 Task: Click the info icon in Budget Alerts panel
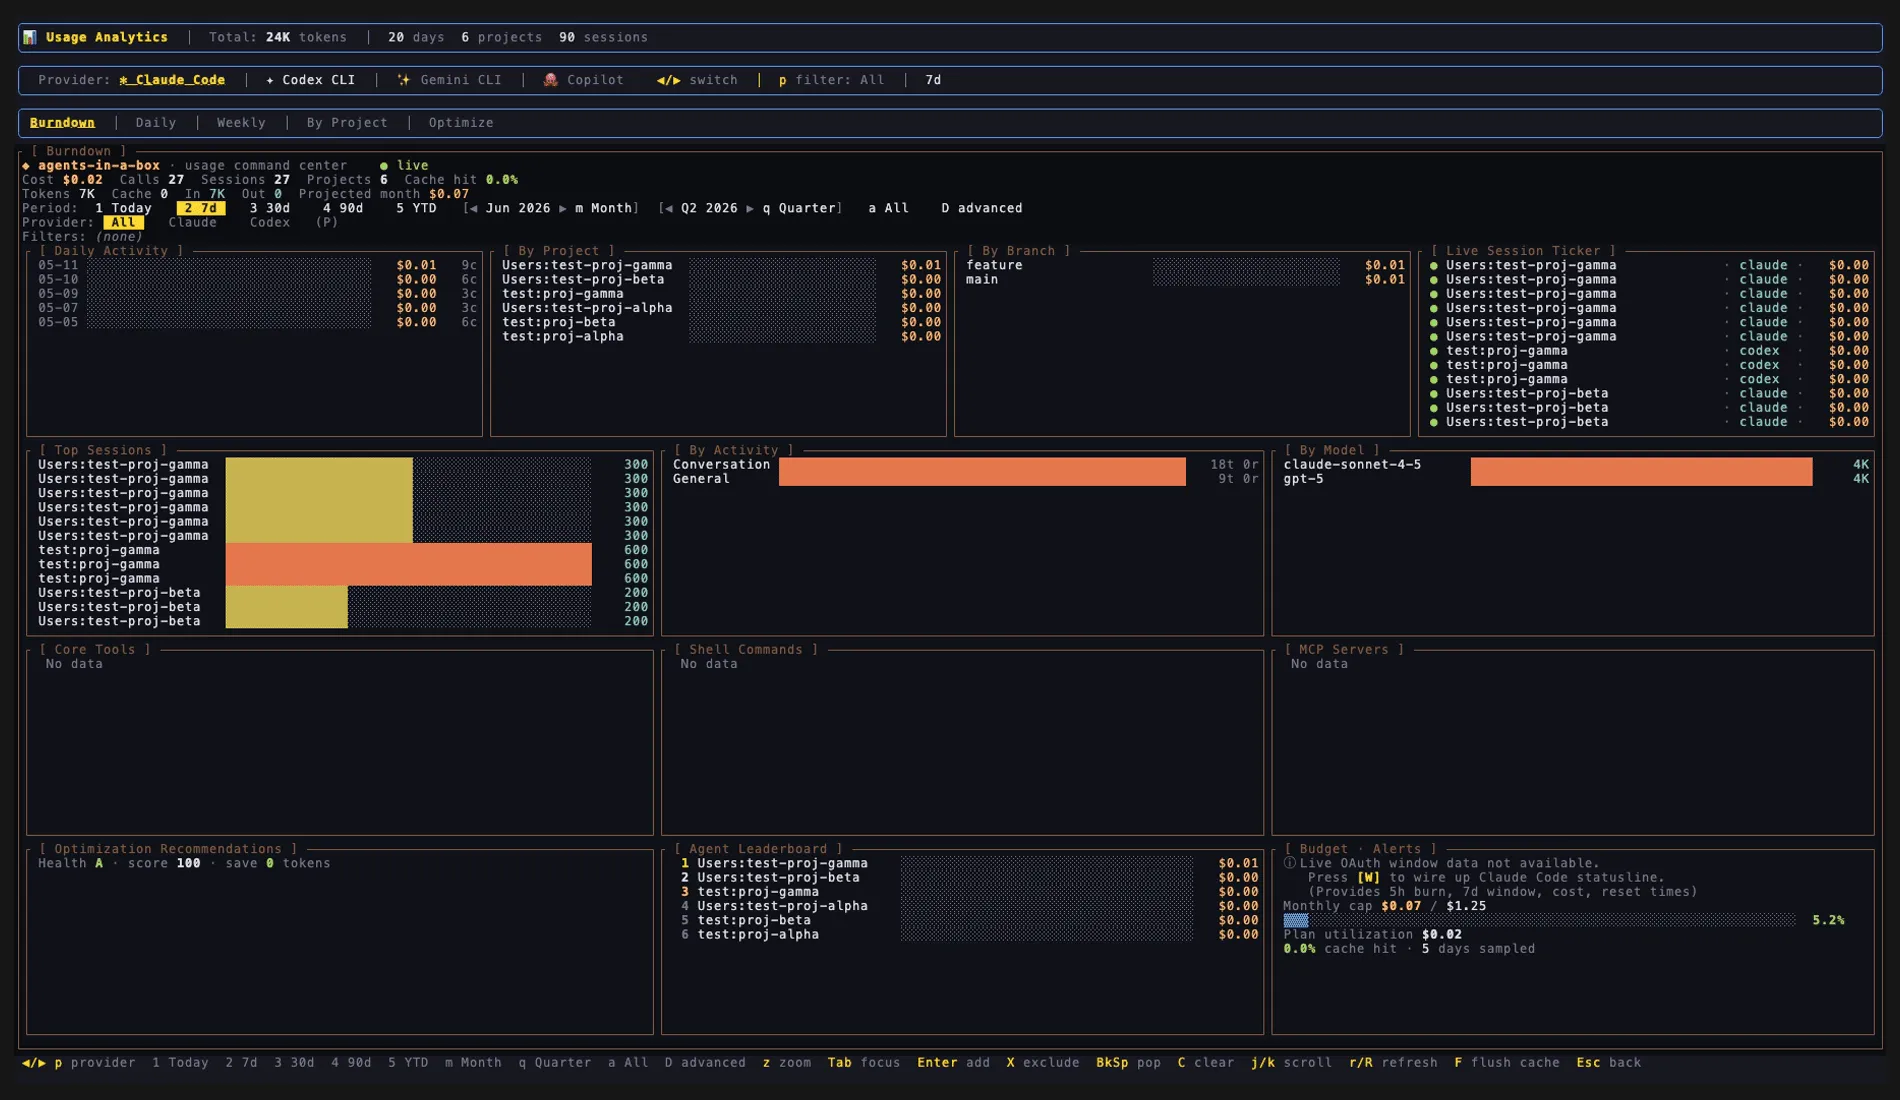tap(1290, 863)
